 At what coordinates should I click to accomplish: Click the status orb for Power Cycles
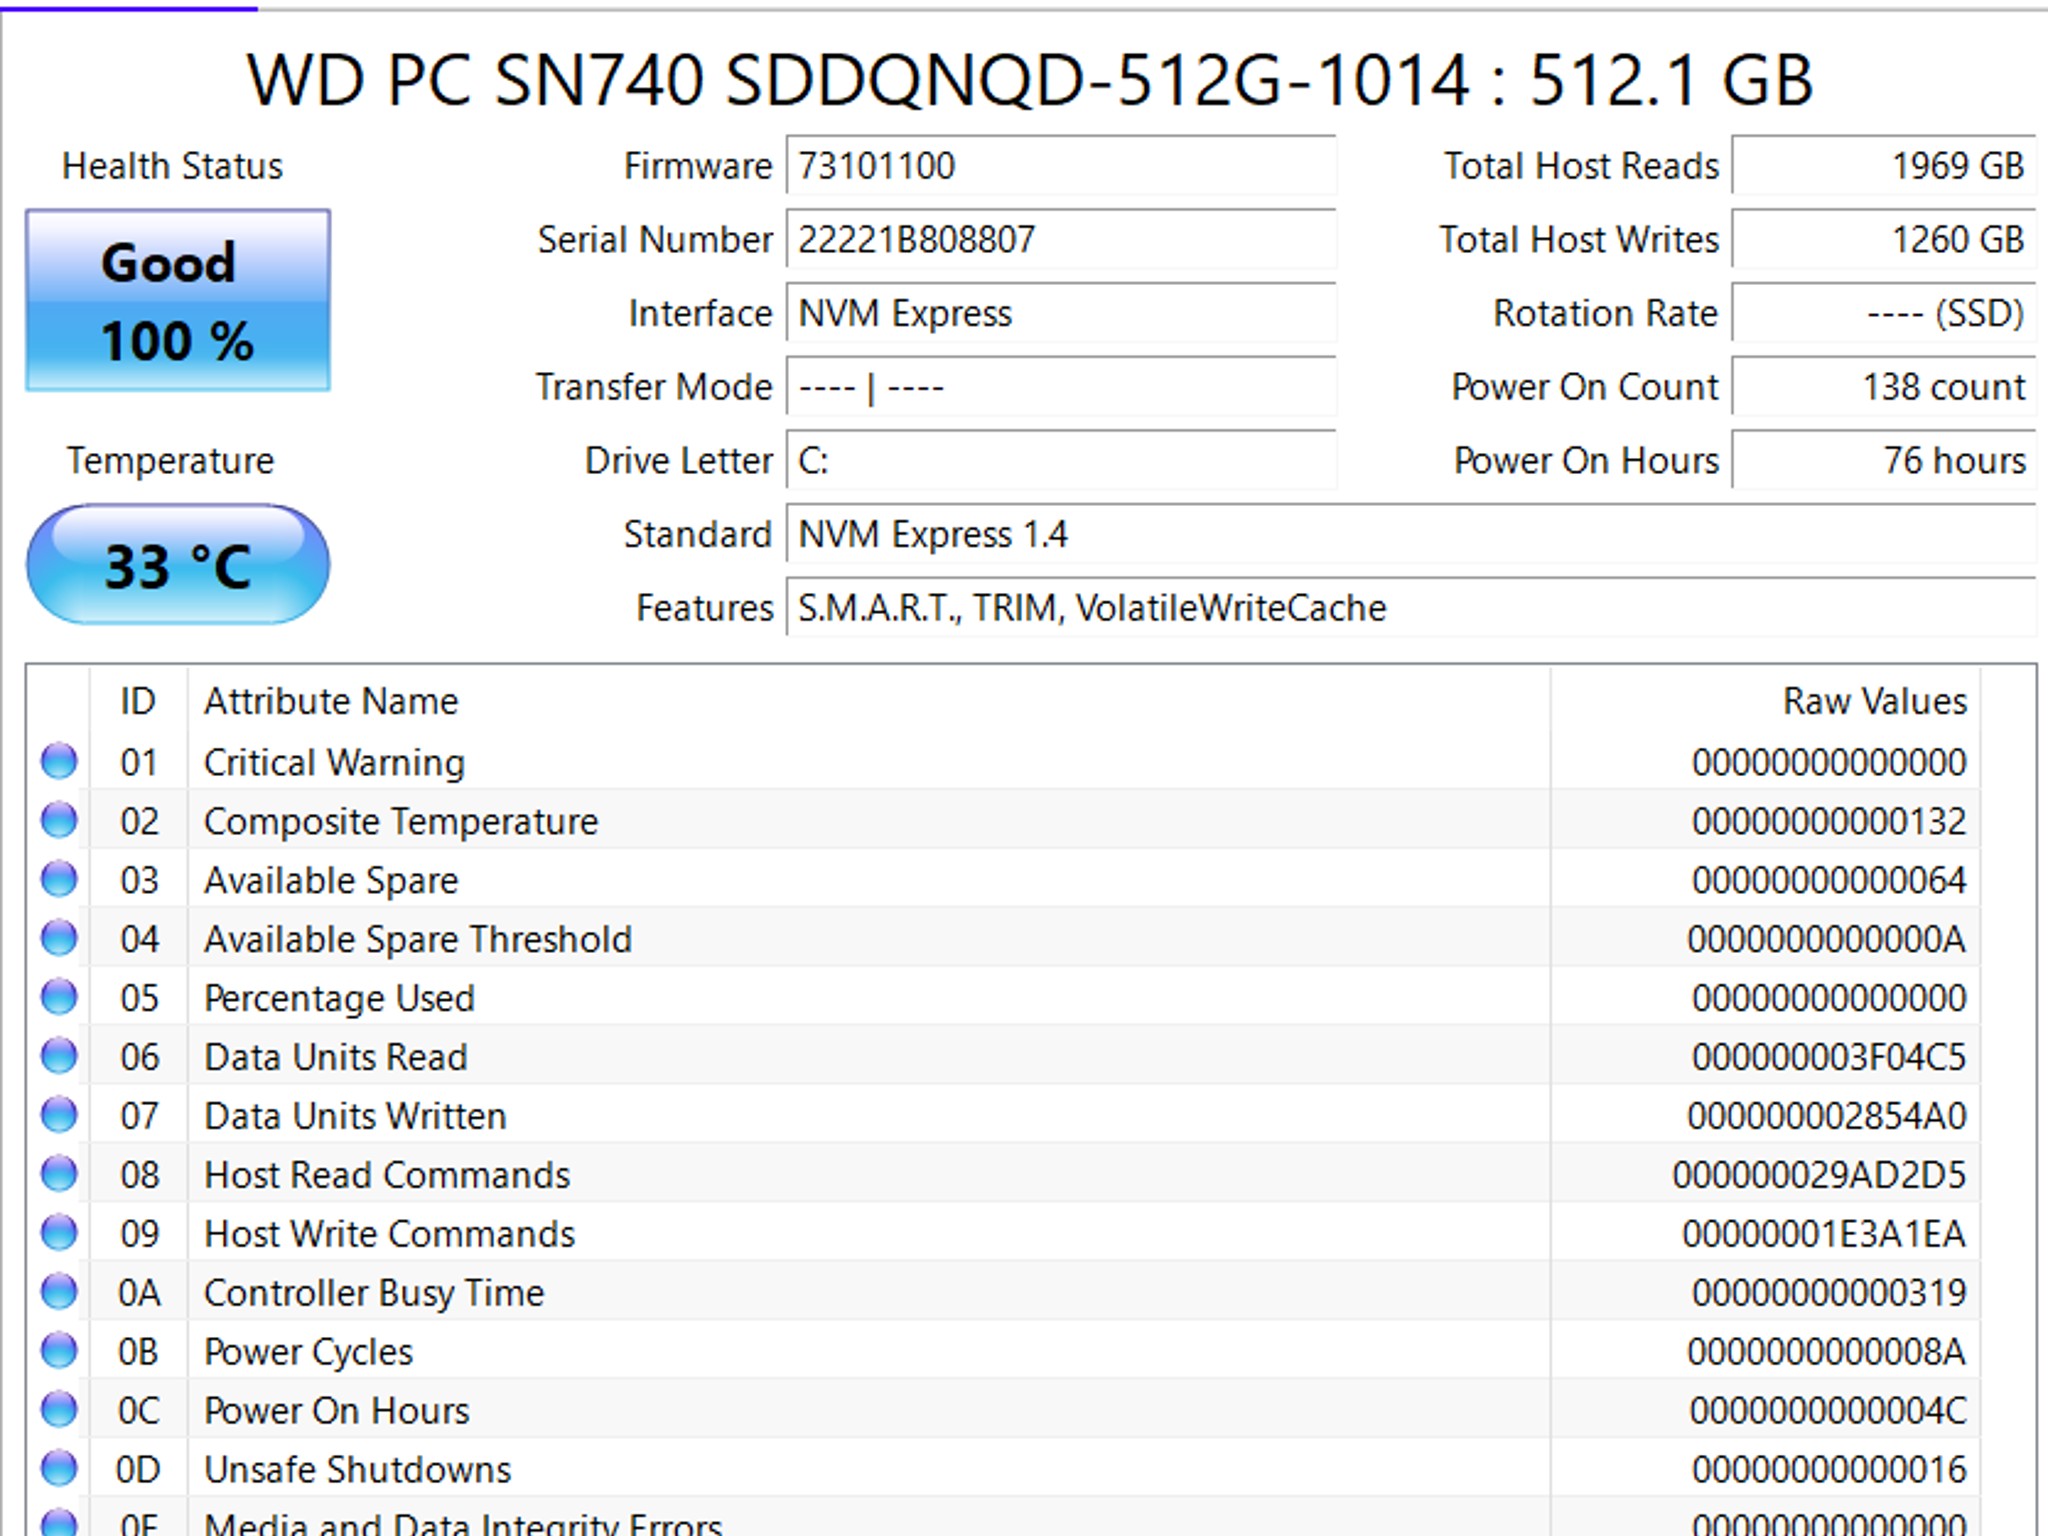point(59,1351)
